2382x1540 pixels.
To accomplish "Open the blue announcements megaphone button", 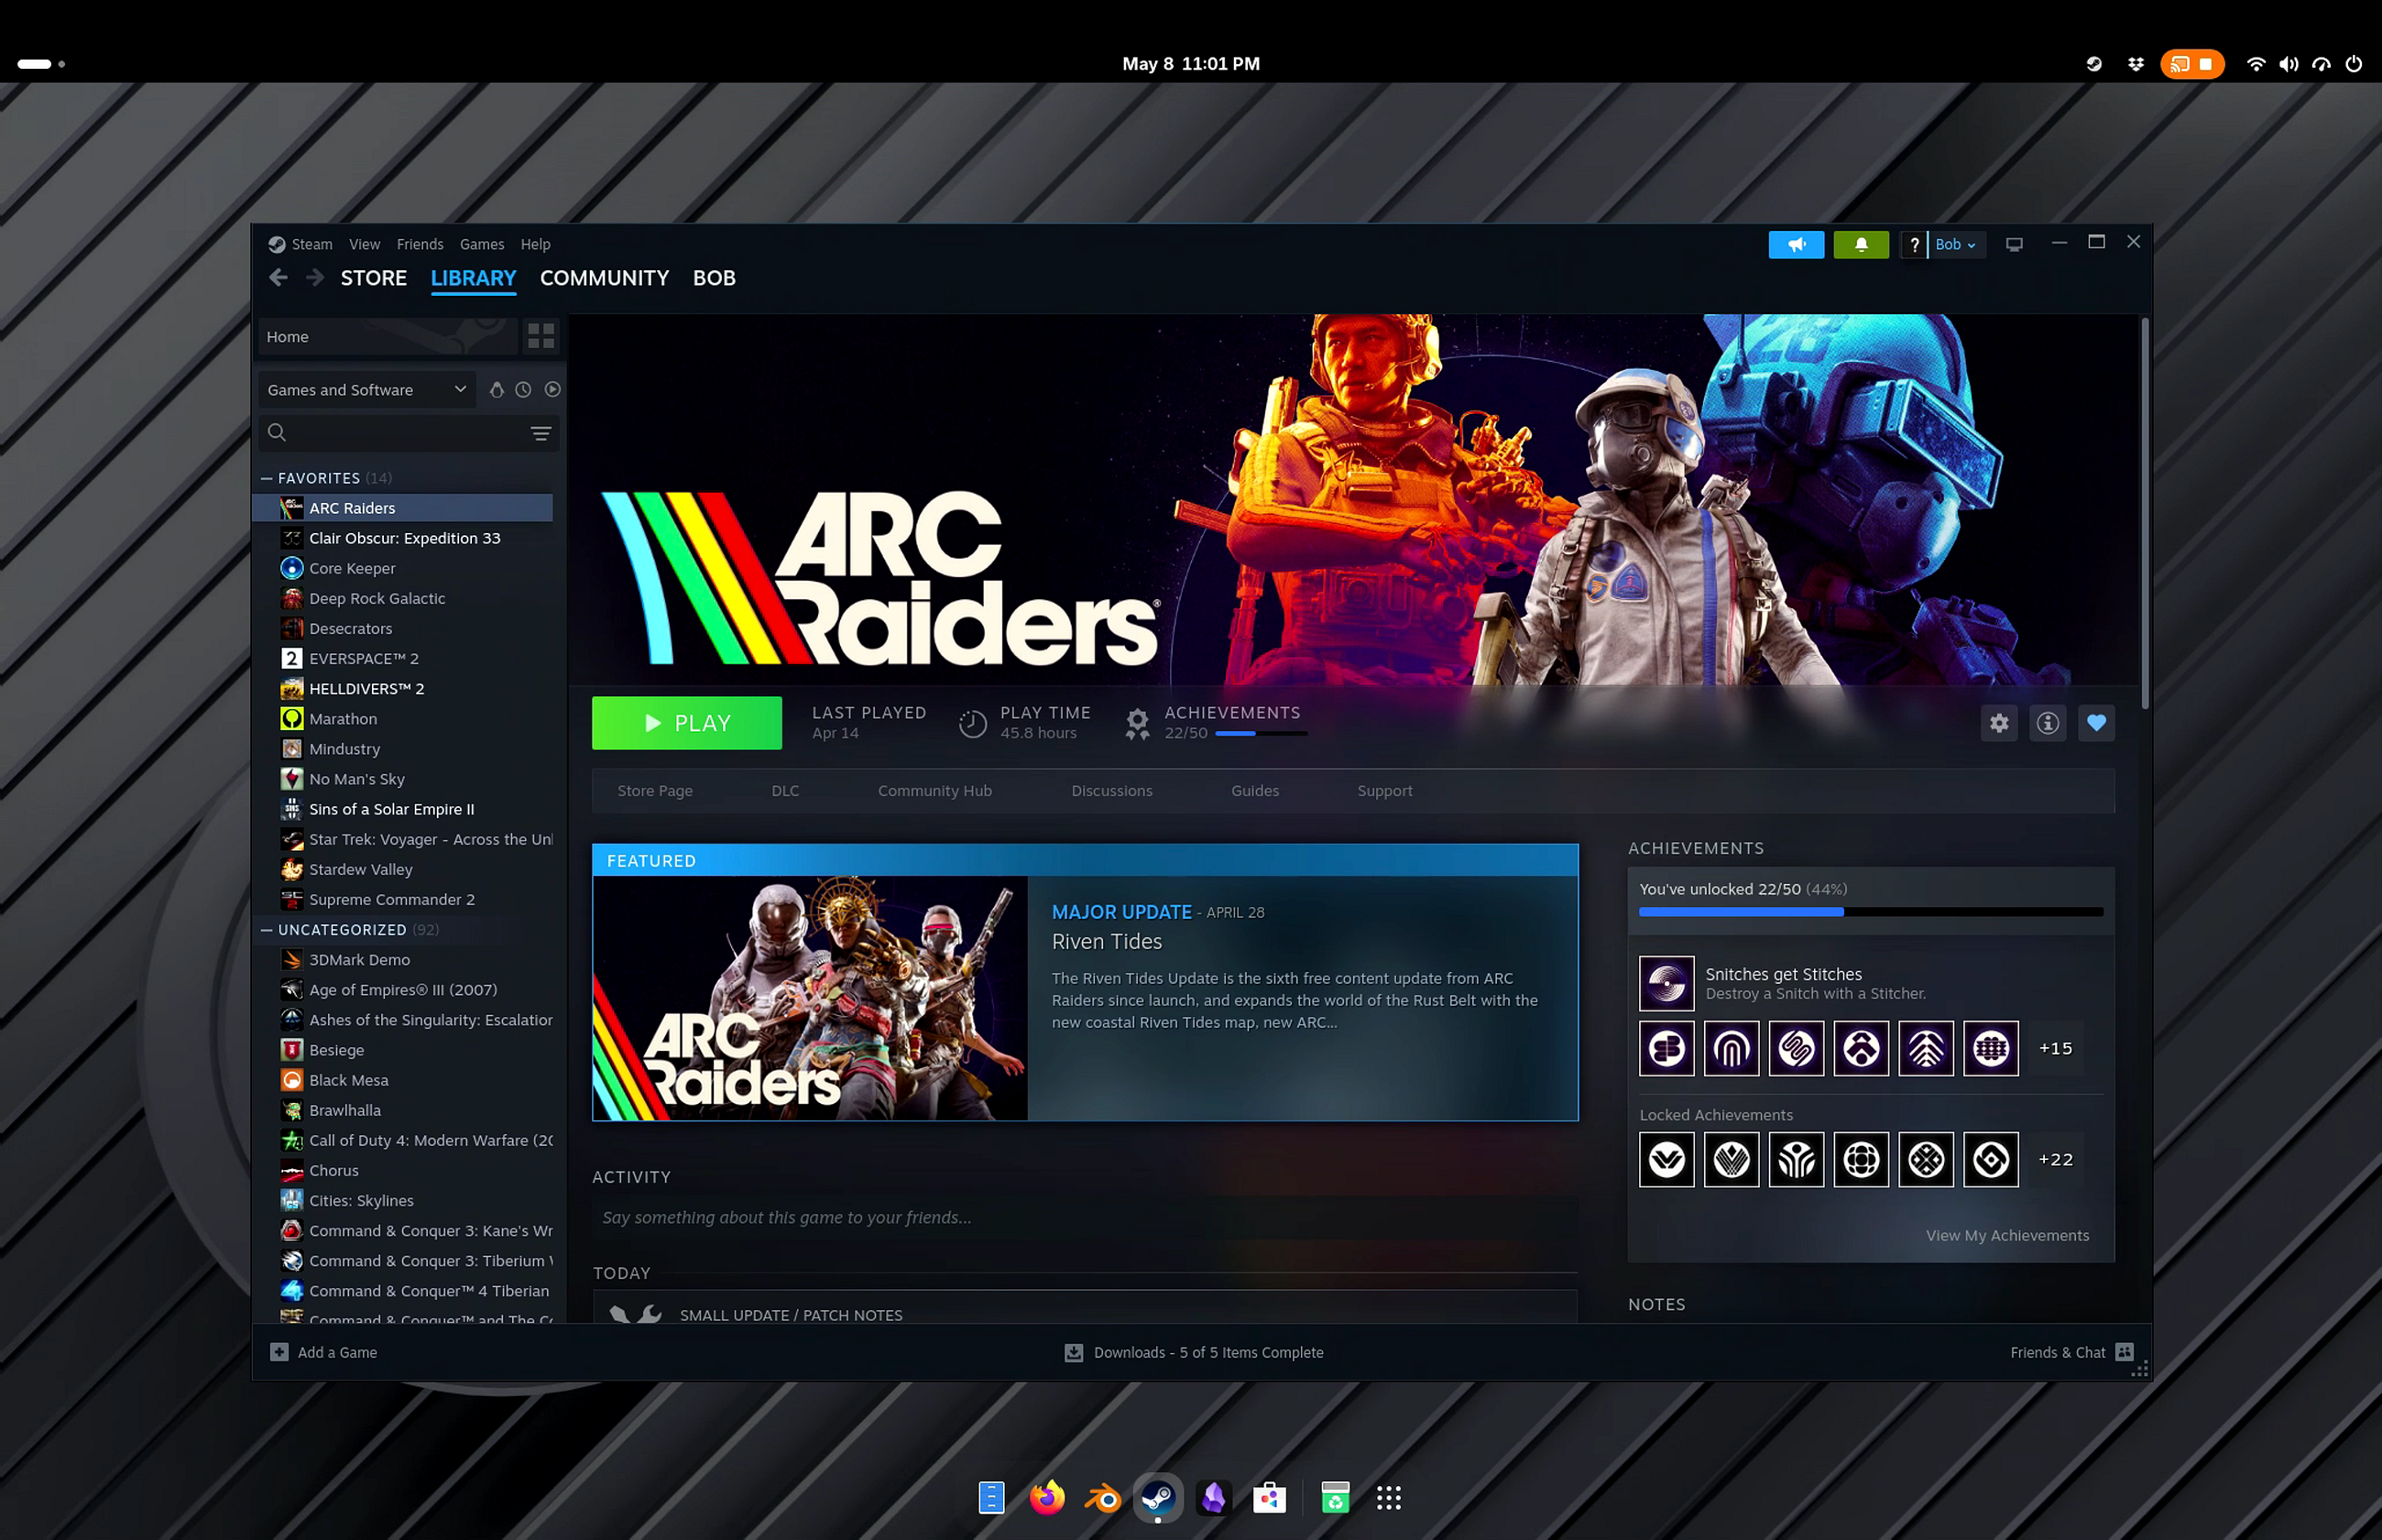I will 1796,245.
